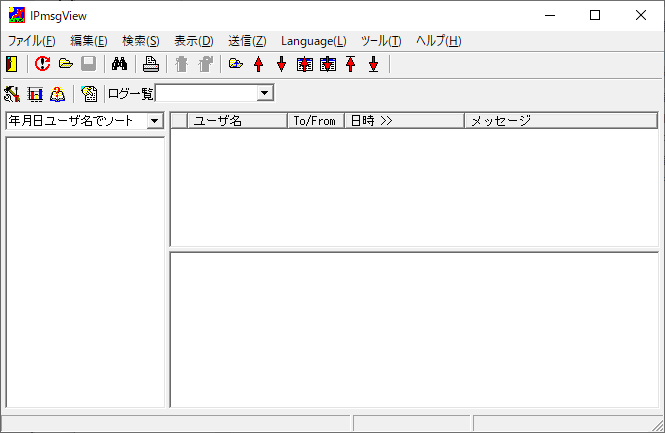This screenshot has height=433, width=665.
Task: Open the ヘルプ(H) menu
Action: click(x=439, y=41)
